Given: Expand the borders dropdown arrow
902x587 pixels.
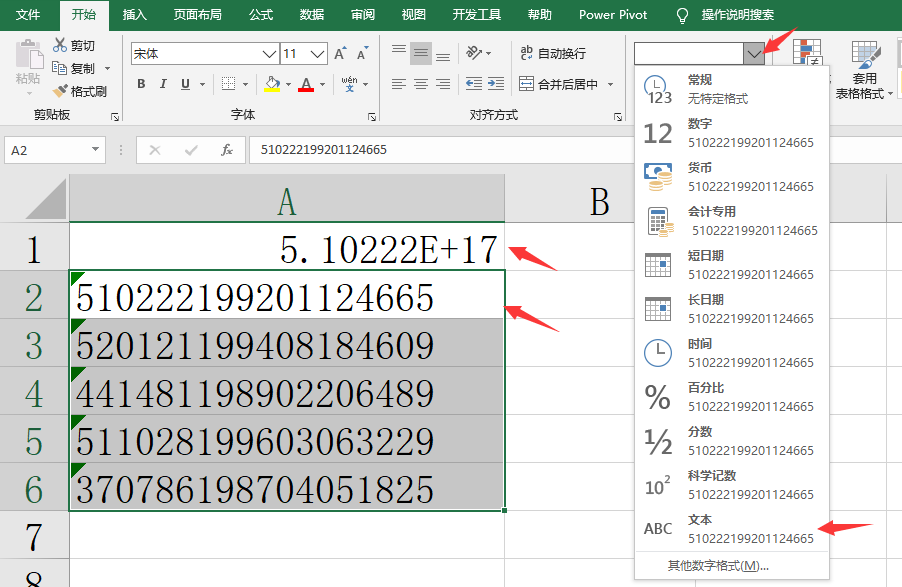Looking at the screenshot, I should 246,85.
